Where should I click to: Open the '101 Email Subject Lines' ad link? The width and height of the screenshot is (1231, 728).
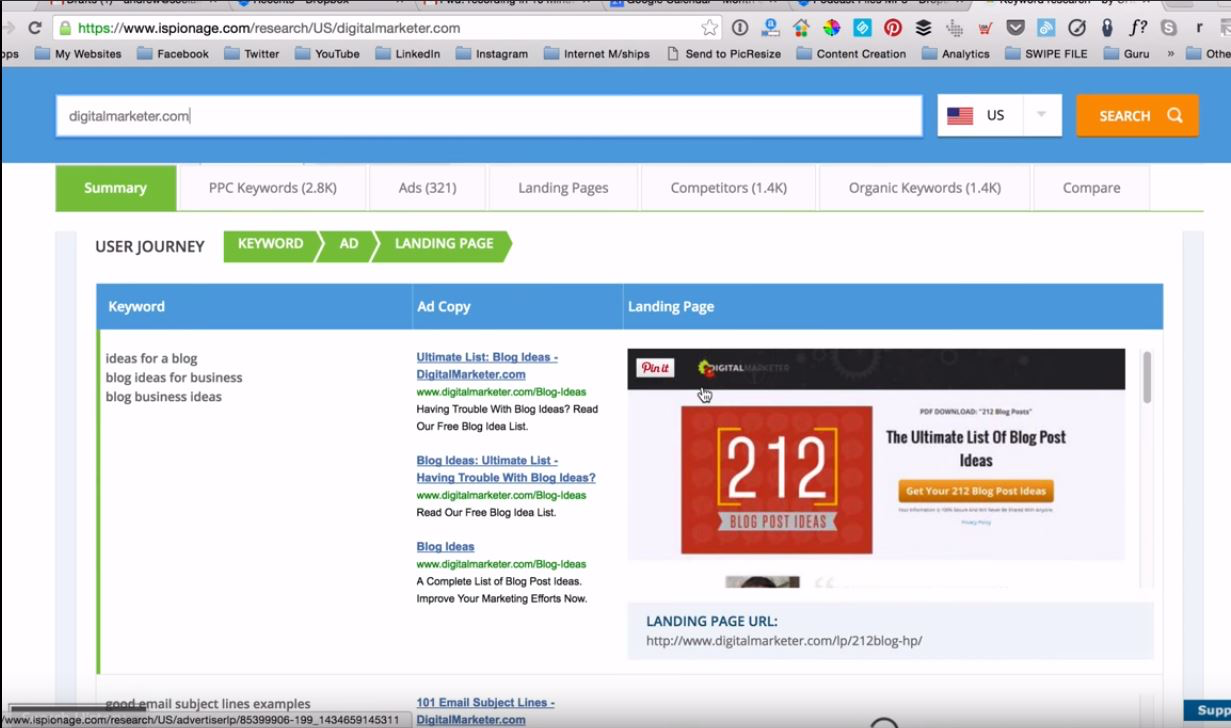(x=486, y=711)
